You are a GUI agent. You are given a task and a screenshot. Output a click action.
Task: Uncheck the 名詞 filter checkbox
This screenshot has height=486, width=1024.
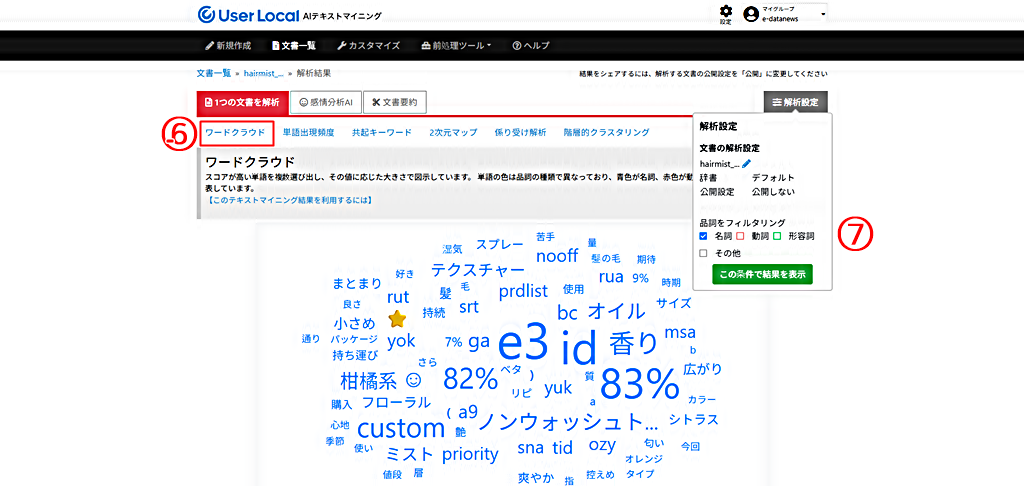703,235
